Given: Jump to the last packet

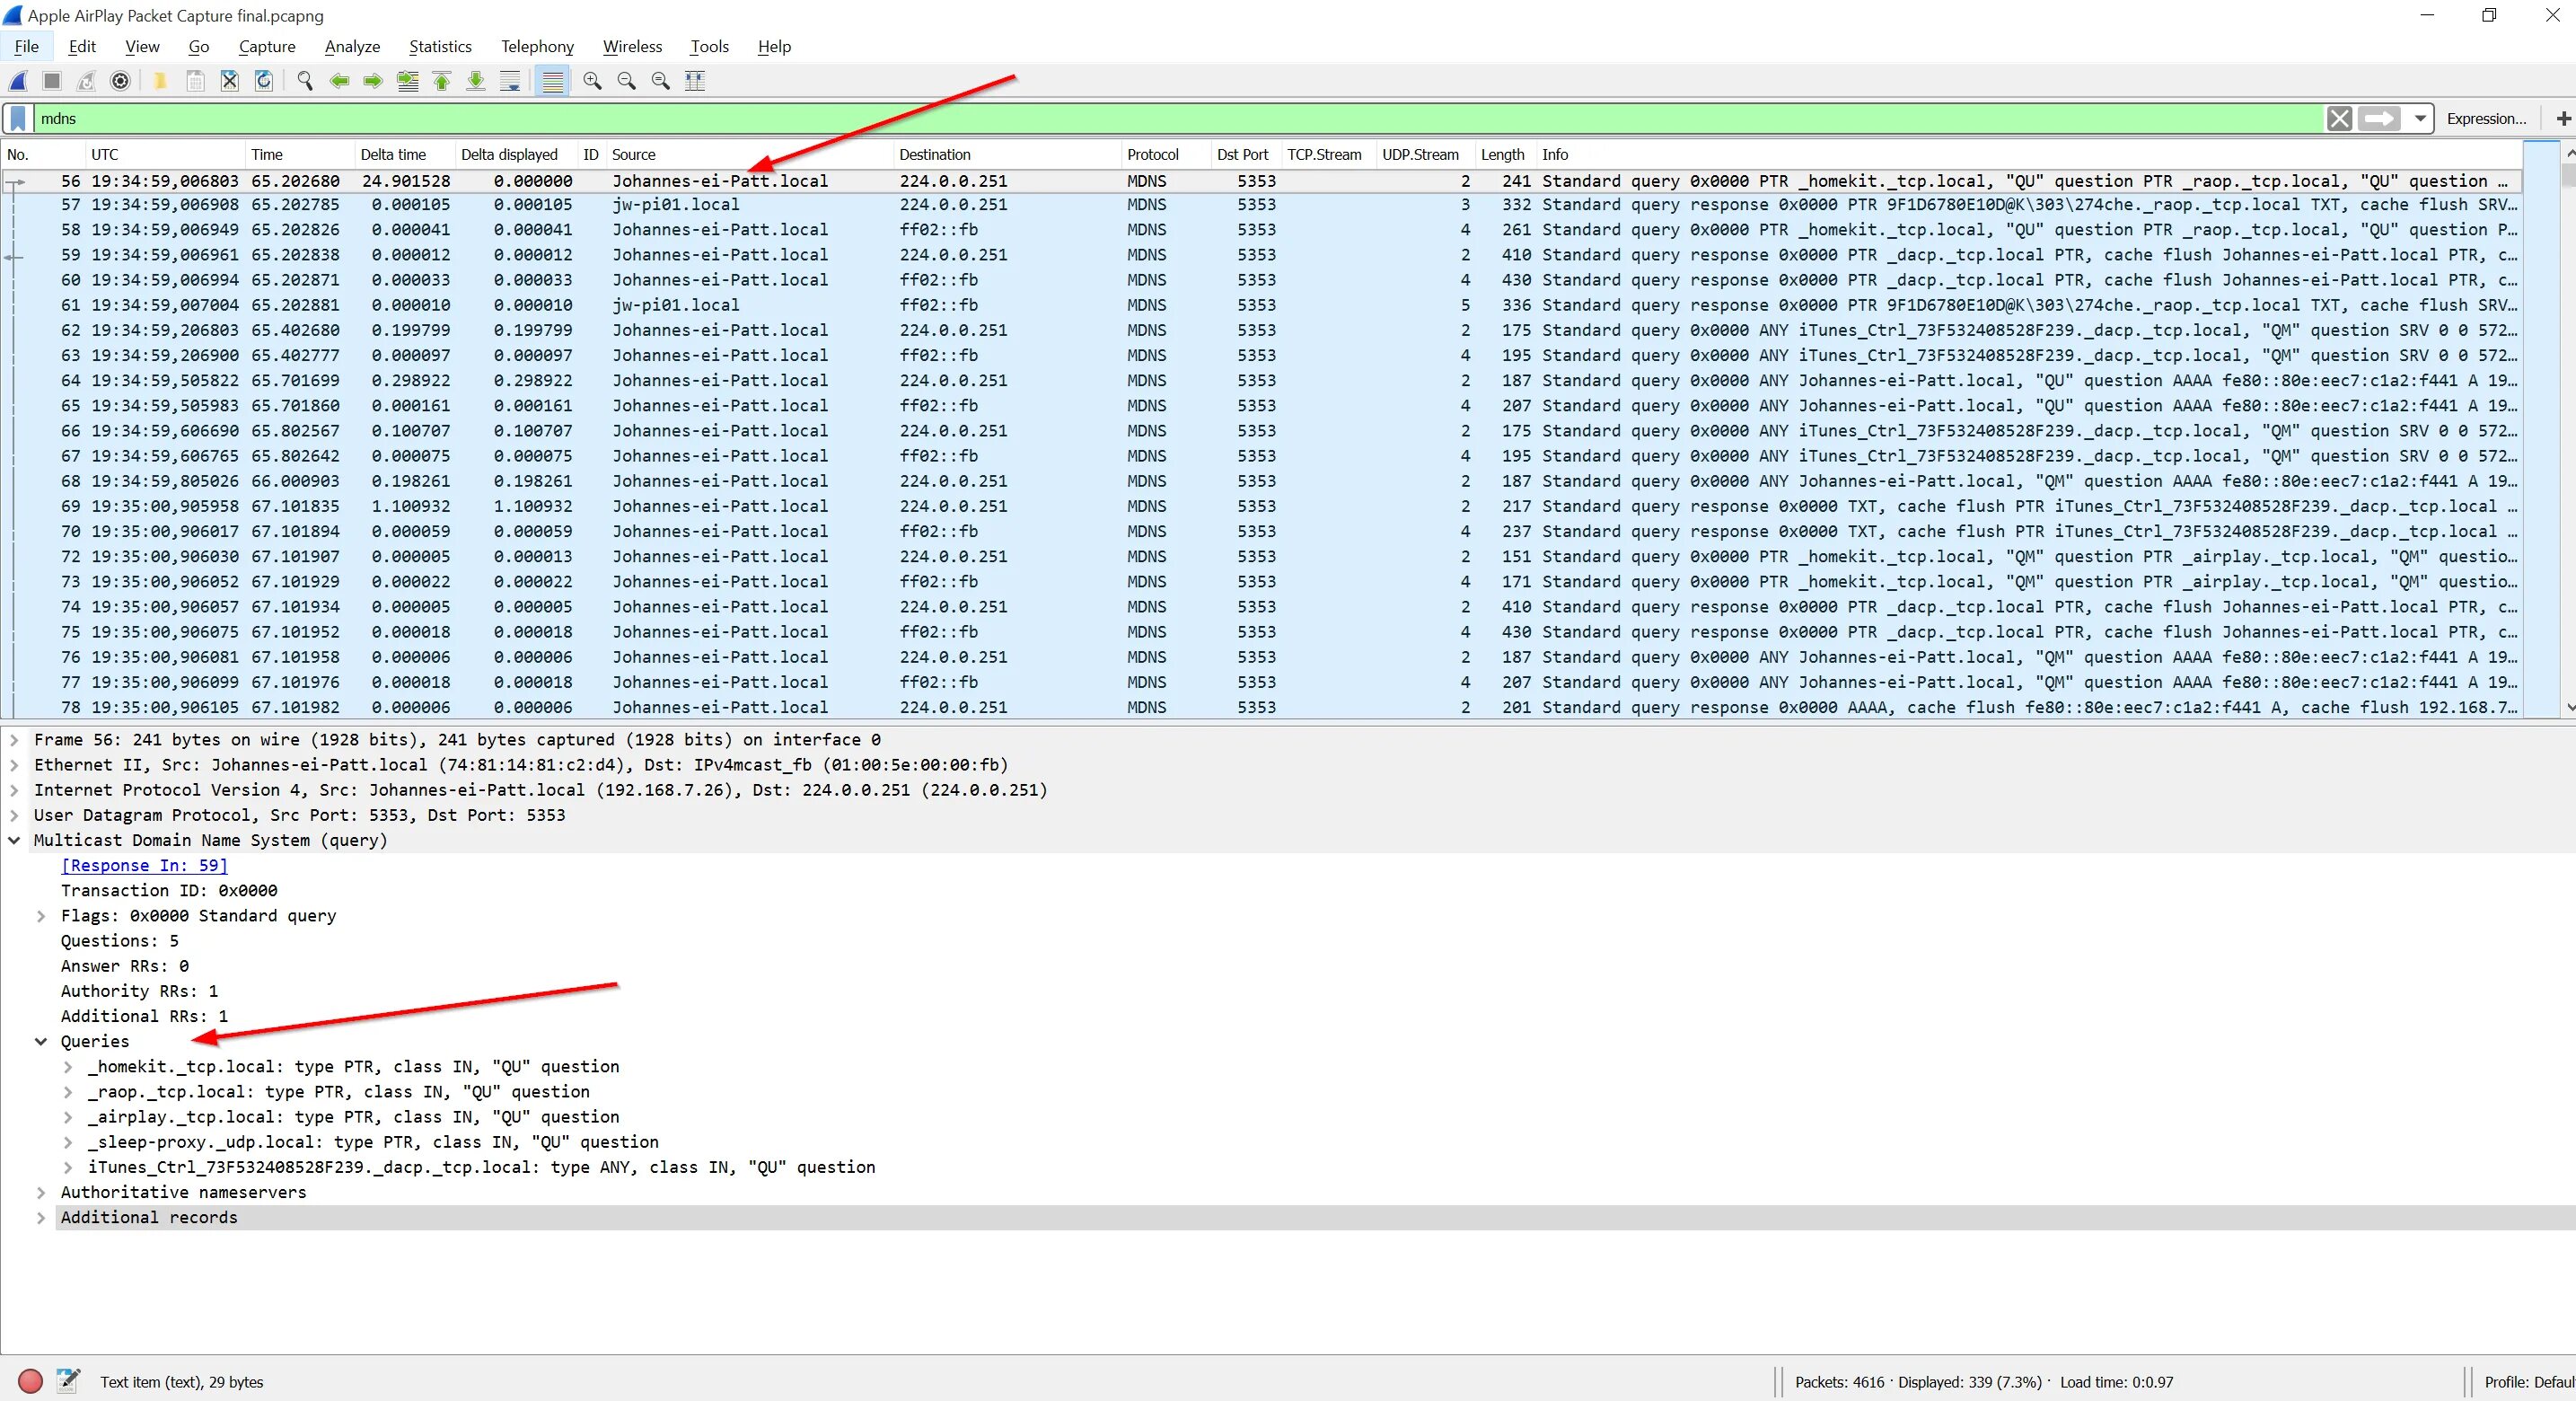Looking at the screenshot, I should (476, 81).
